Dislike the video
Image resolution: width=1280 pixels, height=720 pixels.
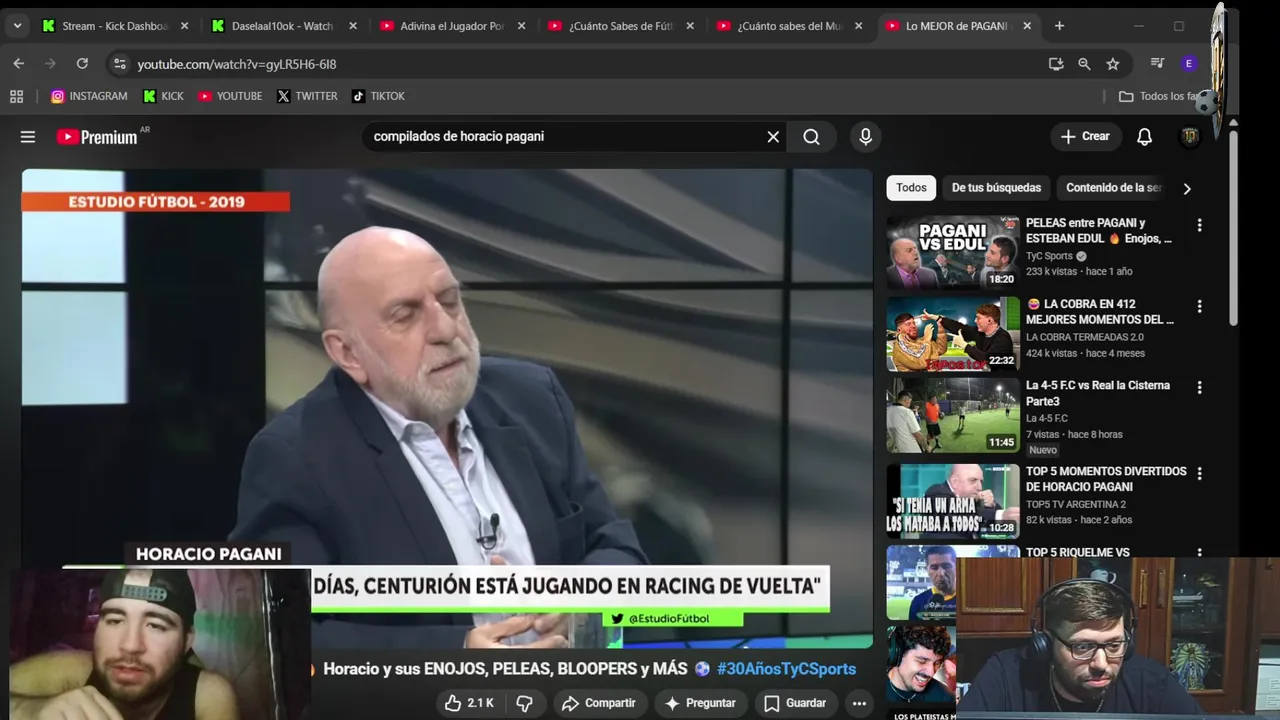coord(524,703)
